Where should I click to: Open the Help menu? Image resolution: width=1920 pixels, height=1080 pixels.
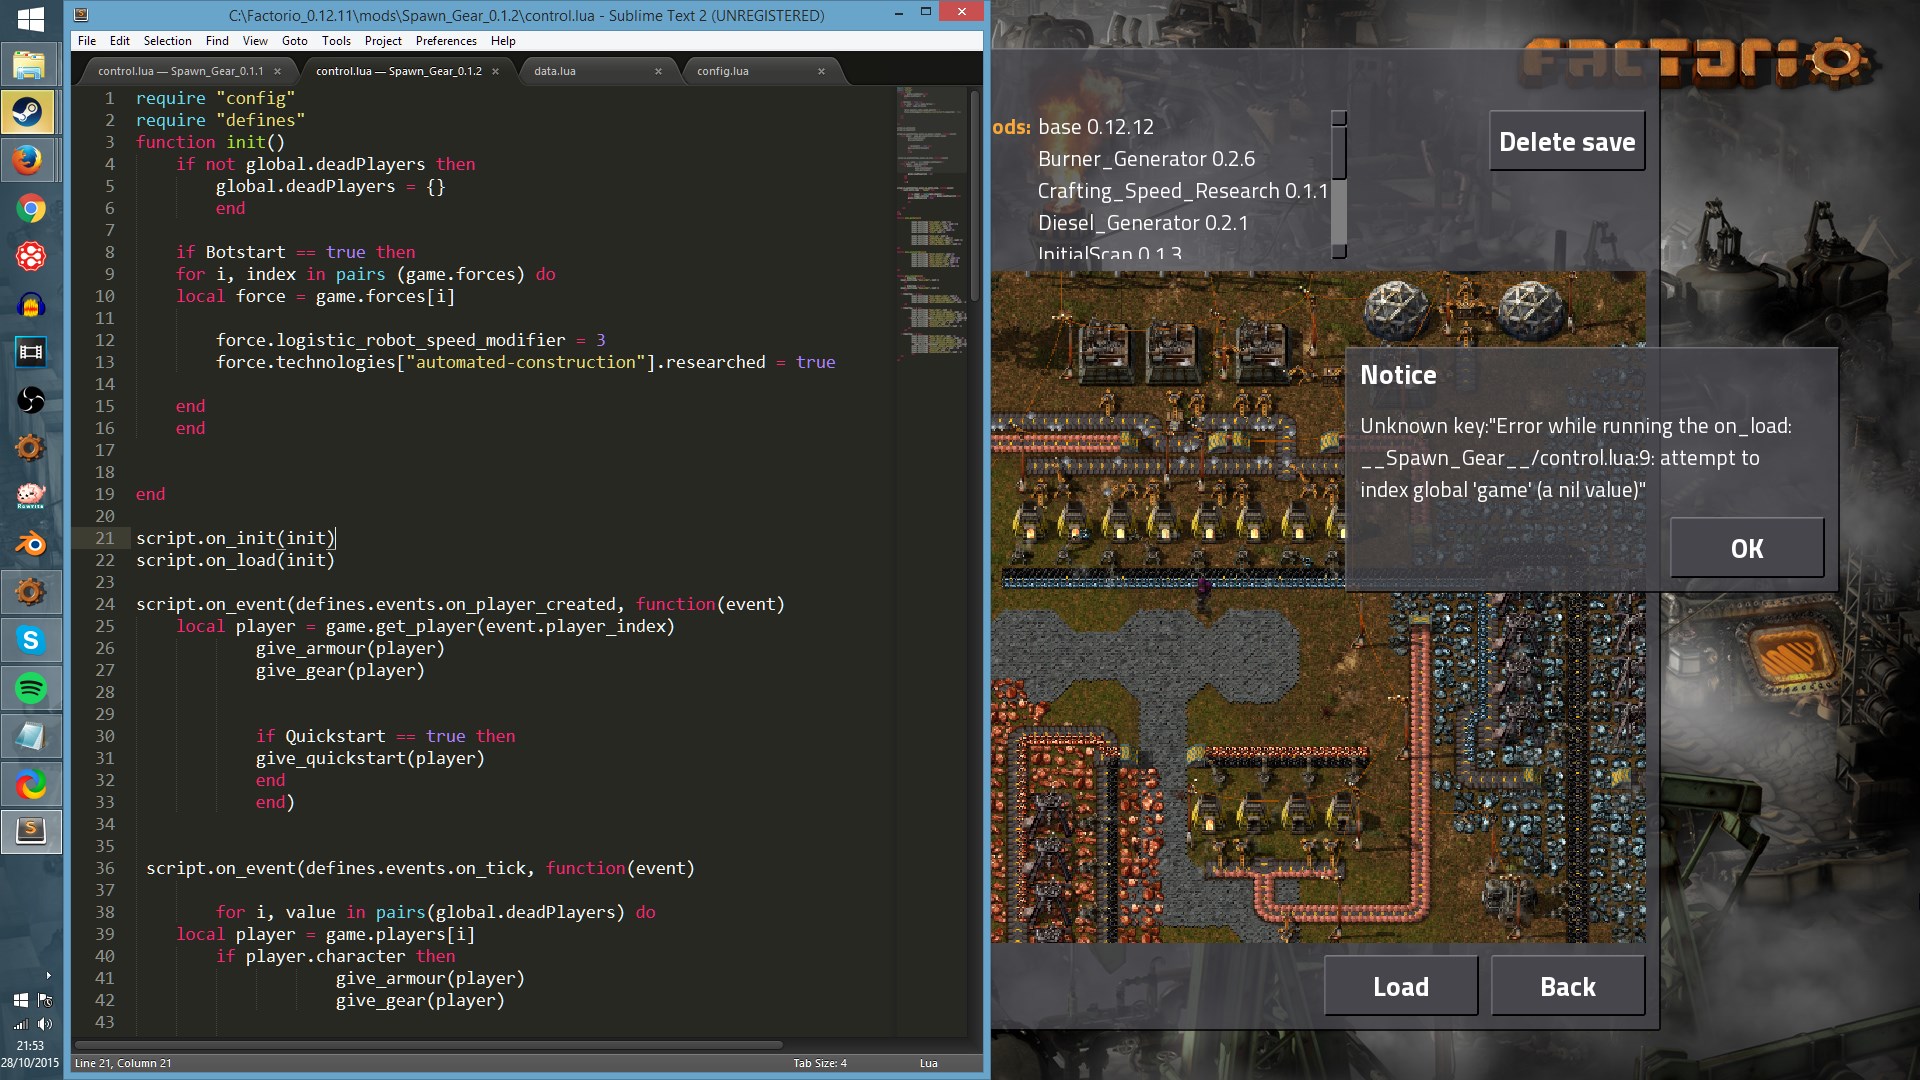pos(503,41)
